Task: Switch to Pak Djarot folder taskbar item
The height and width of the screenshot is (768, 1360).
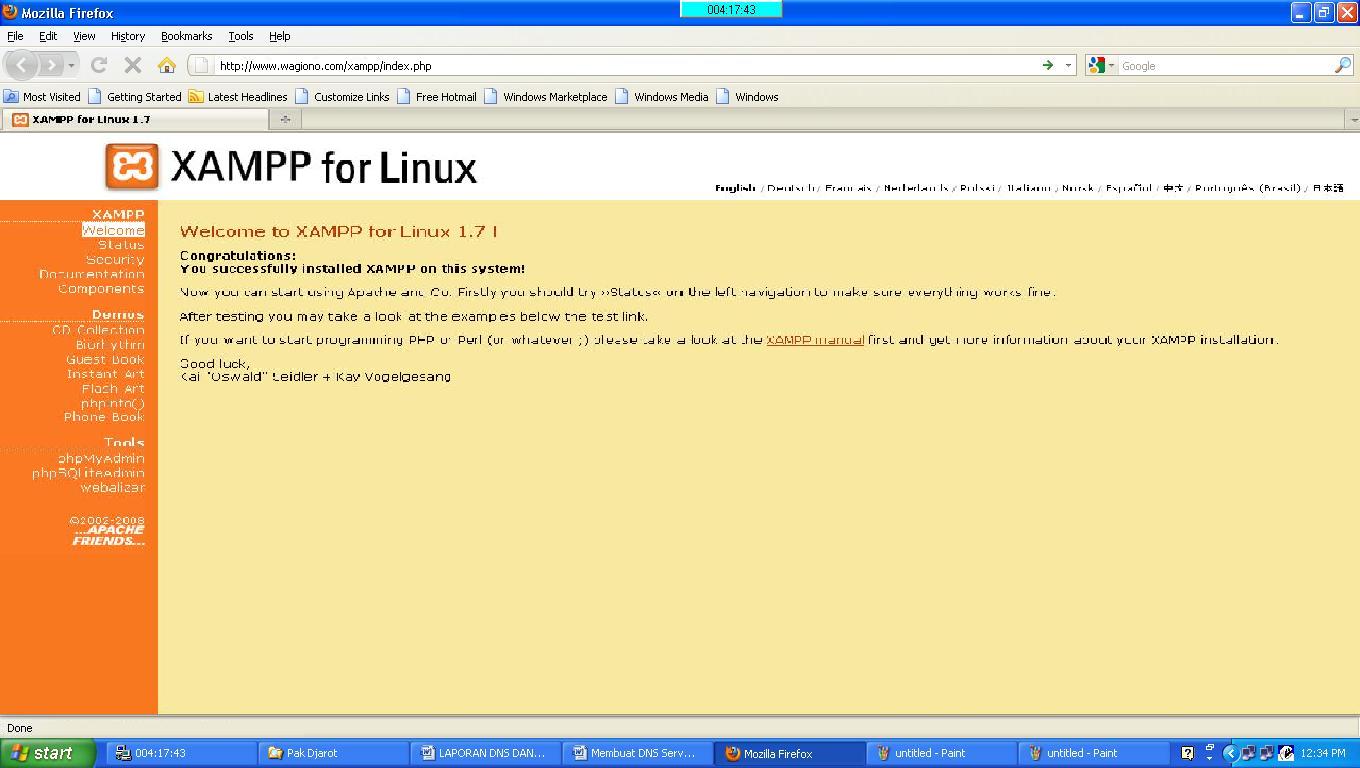Action: click(x=333, y=753)
